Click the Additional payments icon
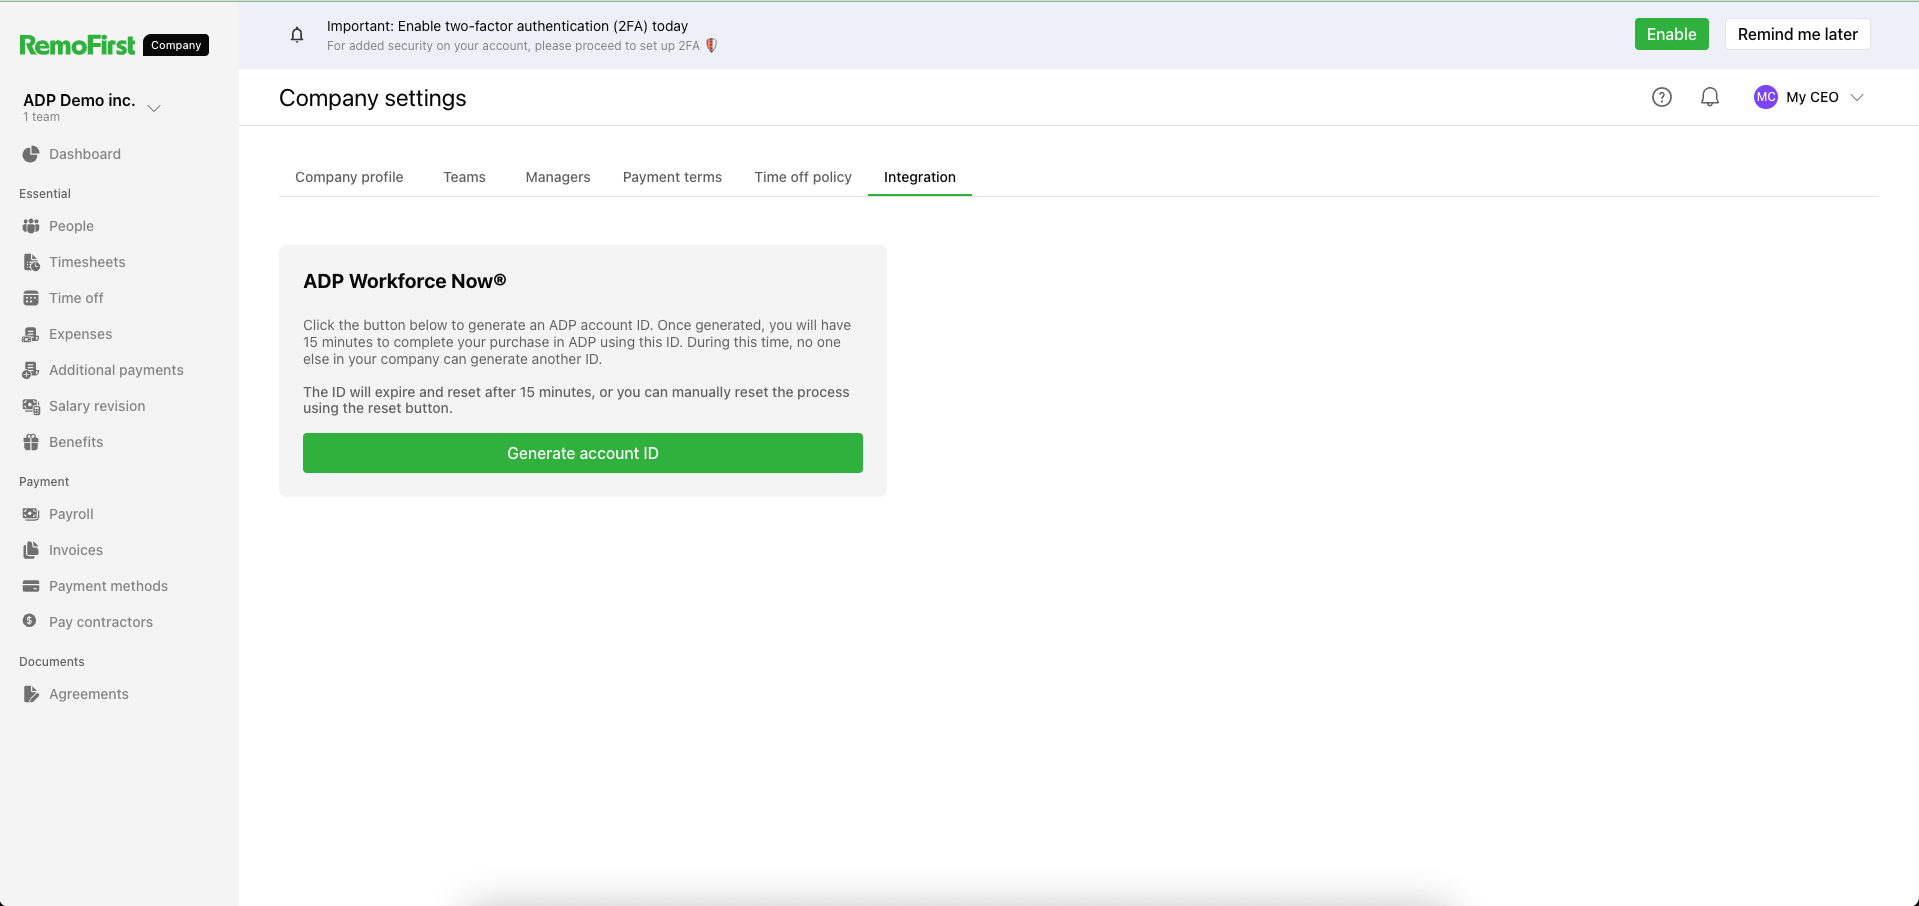This screenshot has width=1919, height=906. (31, 370)
